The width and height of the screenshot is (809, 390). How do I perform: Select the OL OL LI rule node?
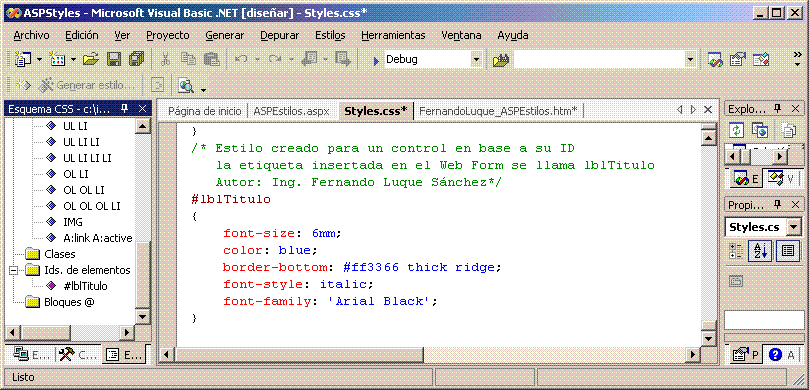(x=84, y=190)
